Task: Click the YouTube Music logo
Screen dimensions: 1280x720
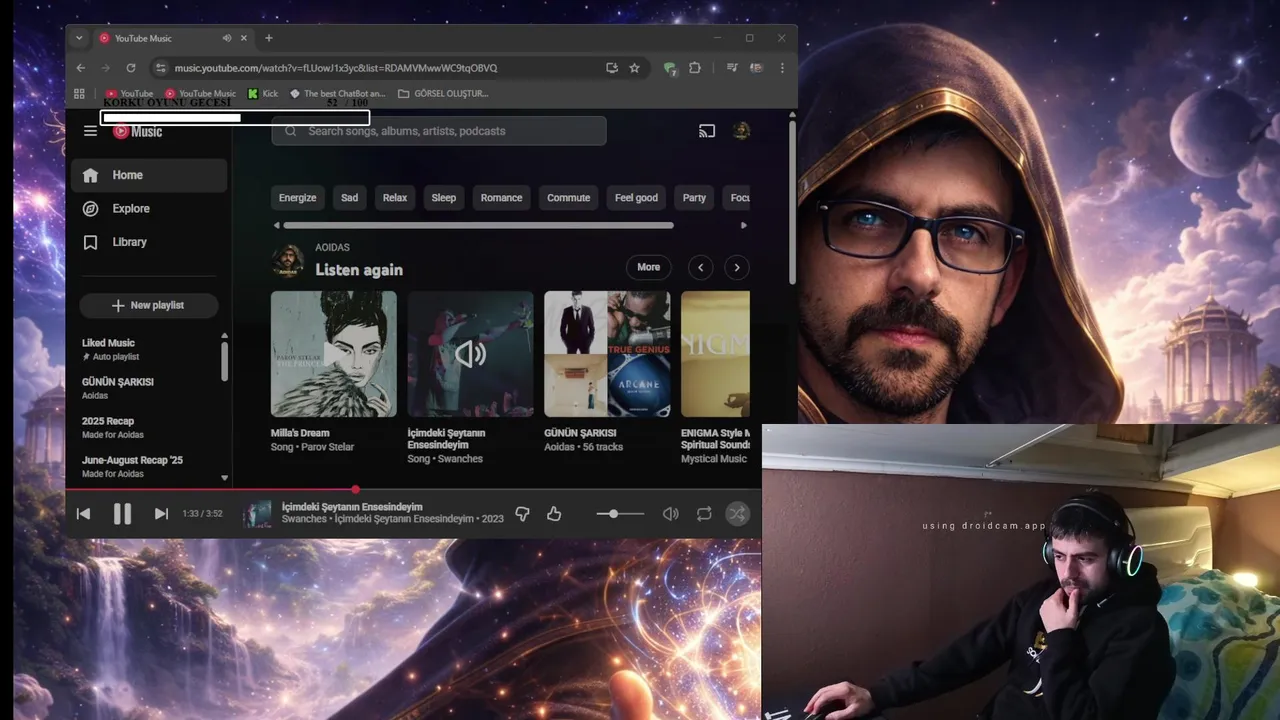Action: pos(137,131)
